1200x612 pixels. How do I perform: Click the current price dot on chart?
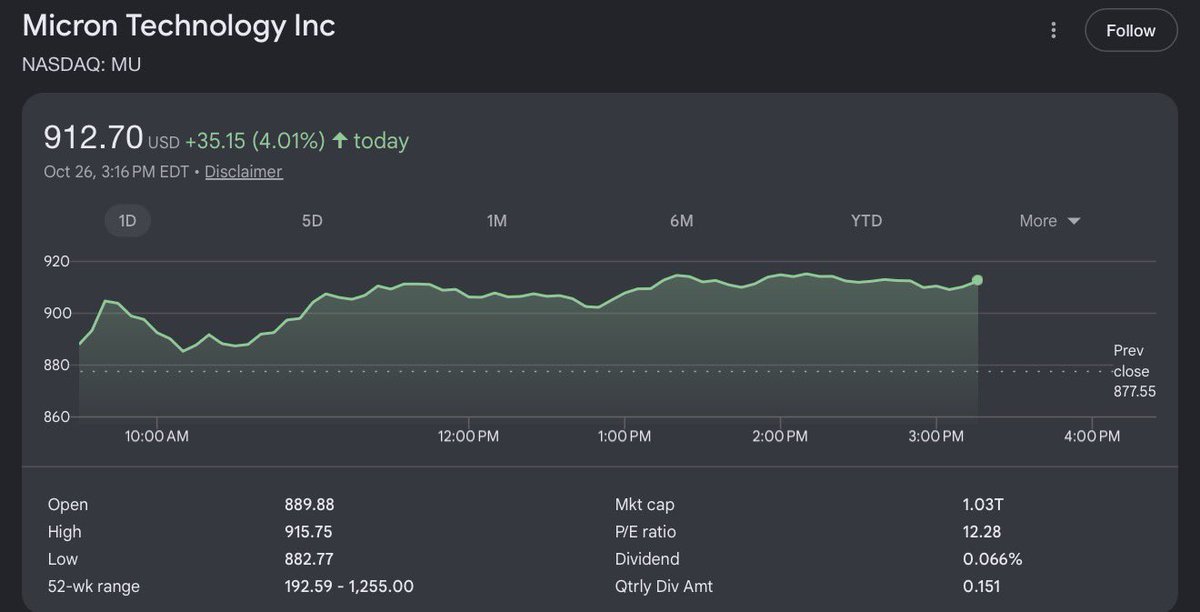coord(977,280)
